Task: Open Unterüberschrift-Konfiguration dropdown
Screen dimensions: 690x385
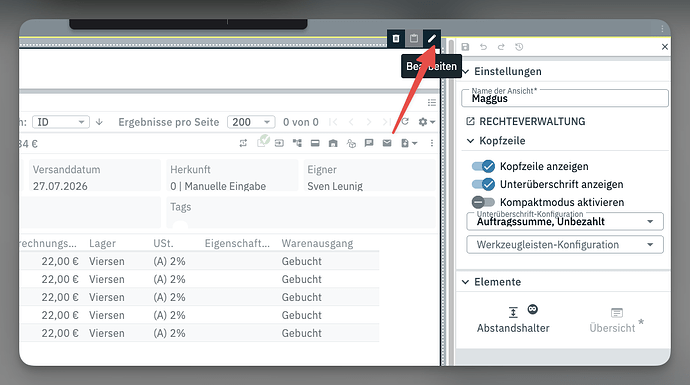Action: (x=565, y=221)
